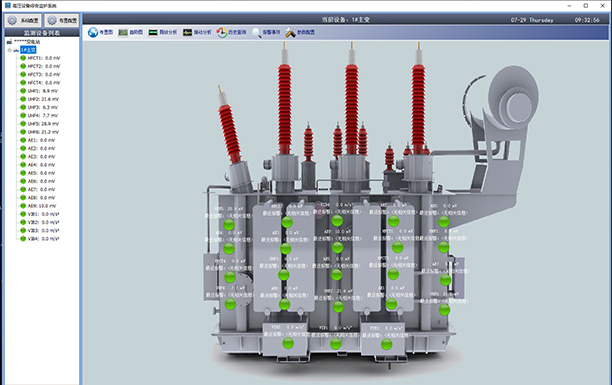Select UHF2: 21.6 mV in device list
Image resolution: width=612 pixels, height=385 pixels.
(43, 99)
